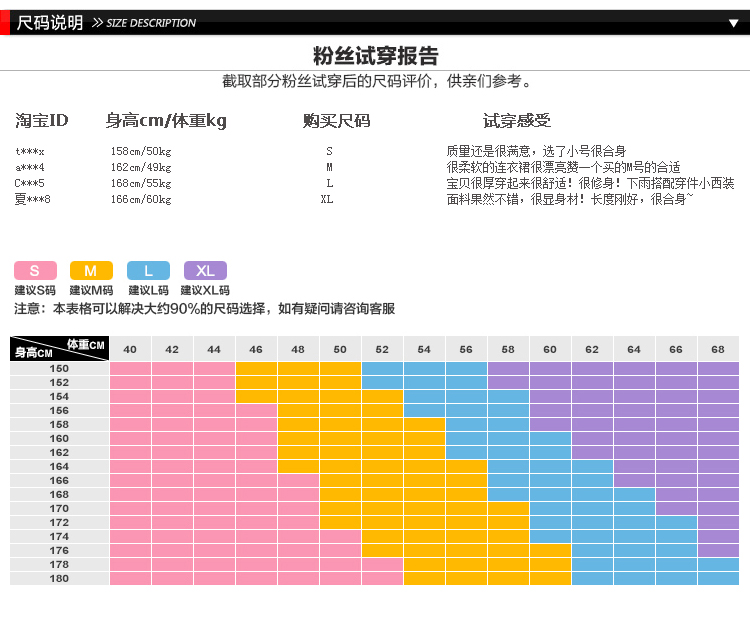The width and height of the screenshot is (750, 630).
Task: Click height row header 150
Action: [x=59, y=368]
